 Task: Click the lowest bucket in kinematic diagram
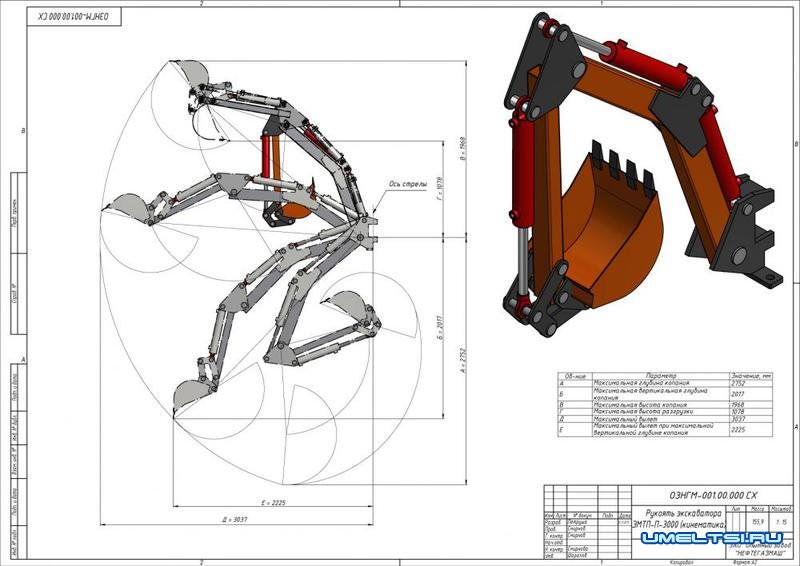(188, 392)
